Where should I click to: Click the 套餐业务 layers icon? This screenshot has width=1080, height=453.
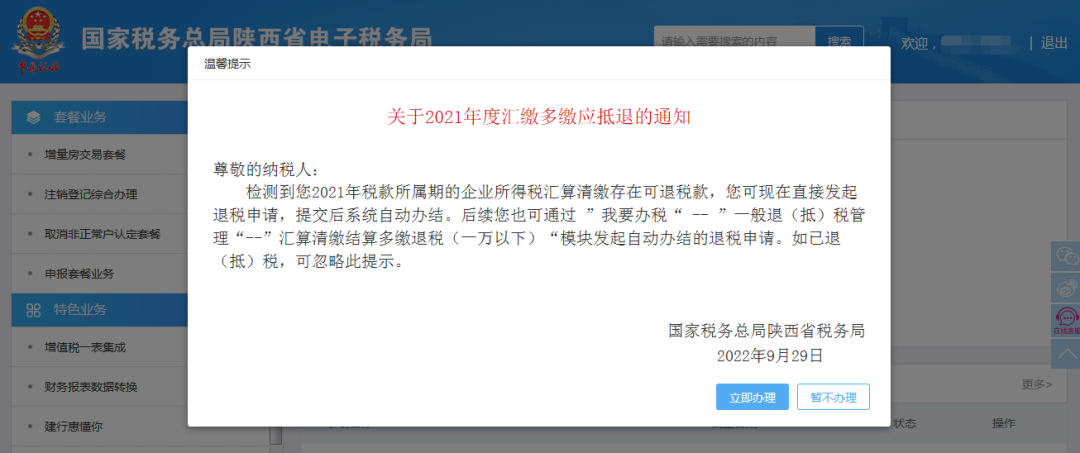coord(34,117)
